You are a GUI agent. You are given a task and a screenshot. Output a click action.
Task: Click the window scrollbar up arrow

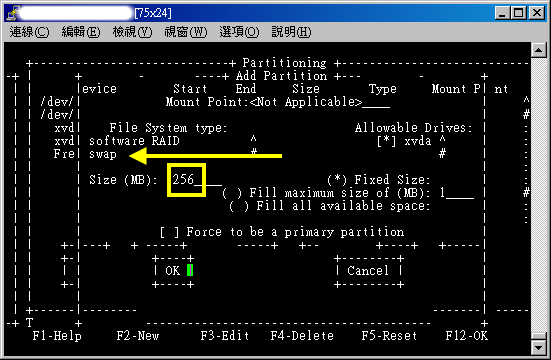coord(538,50)
